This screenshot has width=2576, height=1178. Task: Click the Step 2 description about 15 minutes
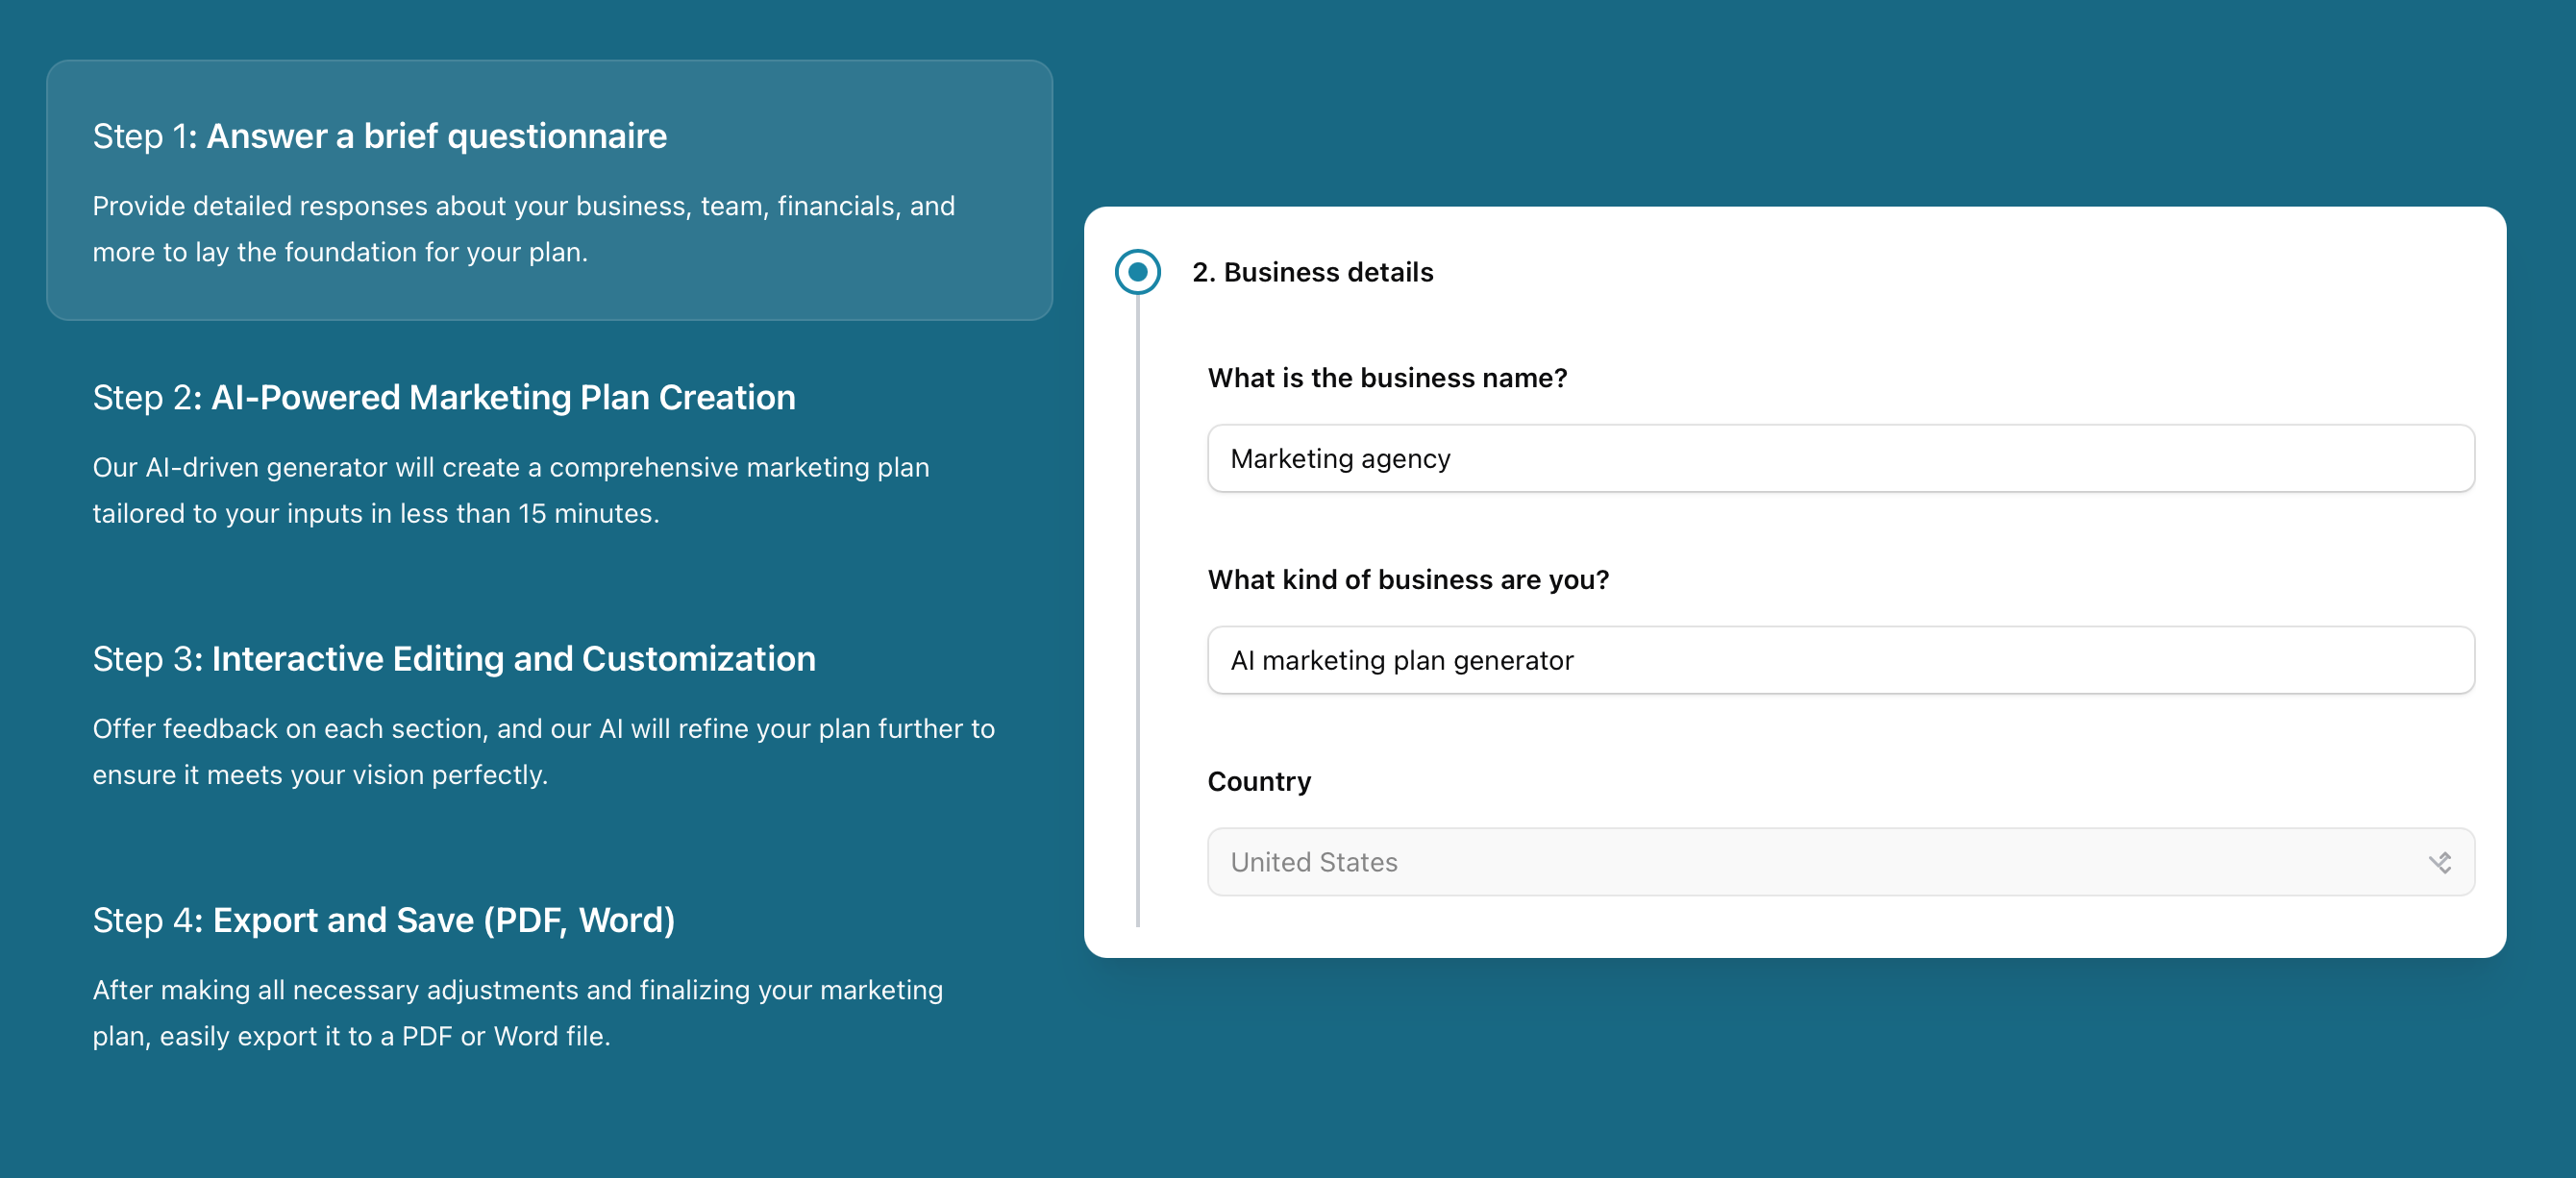510,490
